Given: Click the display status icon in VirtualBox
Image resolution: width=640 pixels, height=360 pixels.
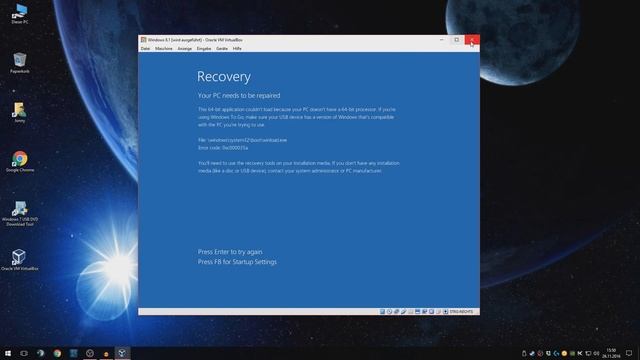Looking at the screenshot, I should 418,312.
